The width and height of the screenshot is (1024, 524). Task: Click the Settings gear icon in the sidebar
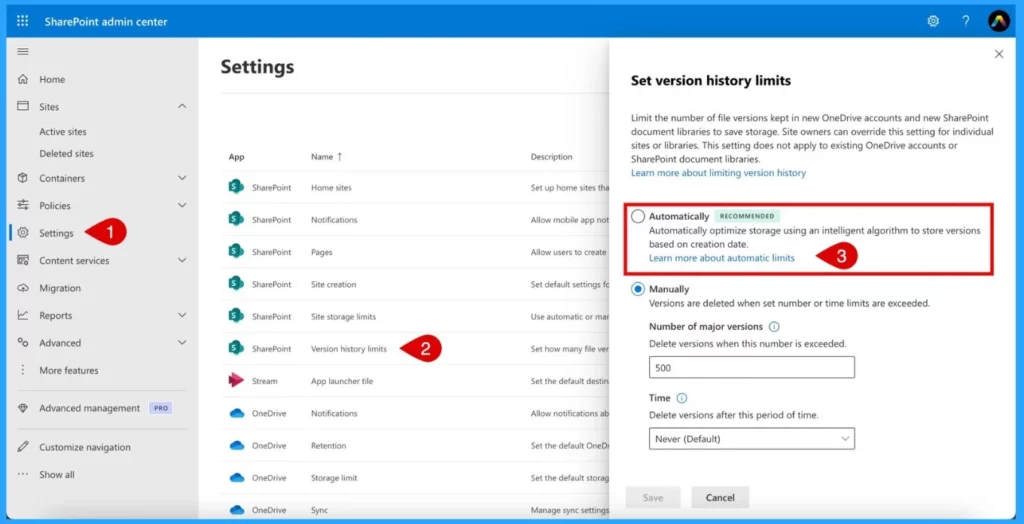point(23,233)
